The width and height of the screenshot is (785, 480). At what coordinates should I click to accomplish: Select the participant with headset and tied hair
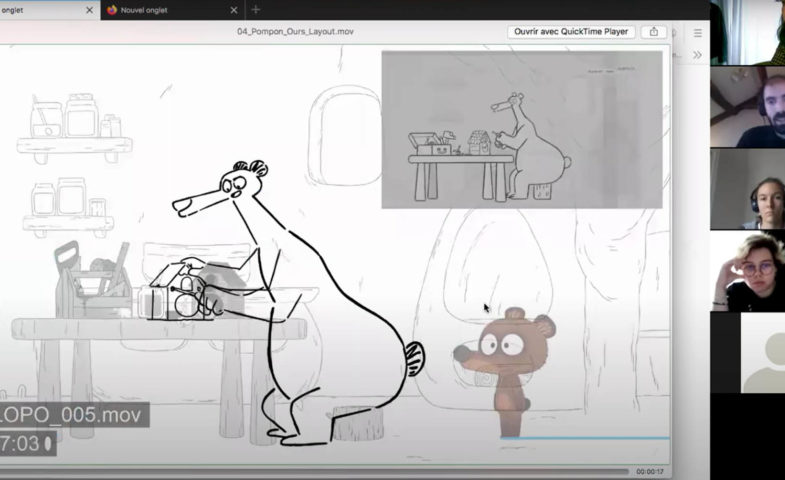pyautogui.click(x=747, y=189)
